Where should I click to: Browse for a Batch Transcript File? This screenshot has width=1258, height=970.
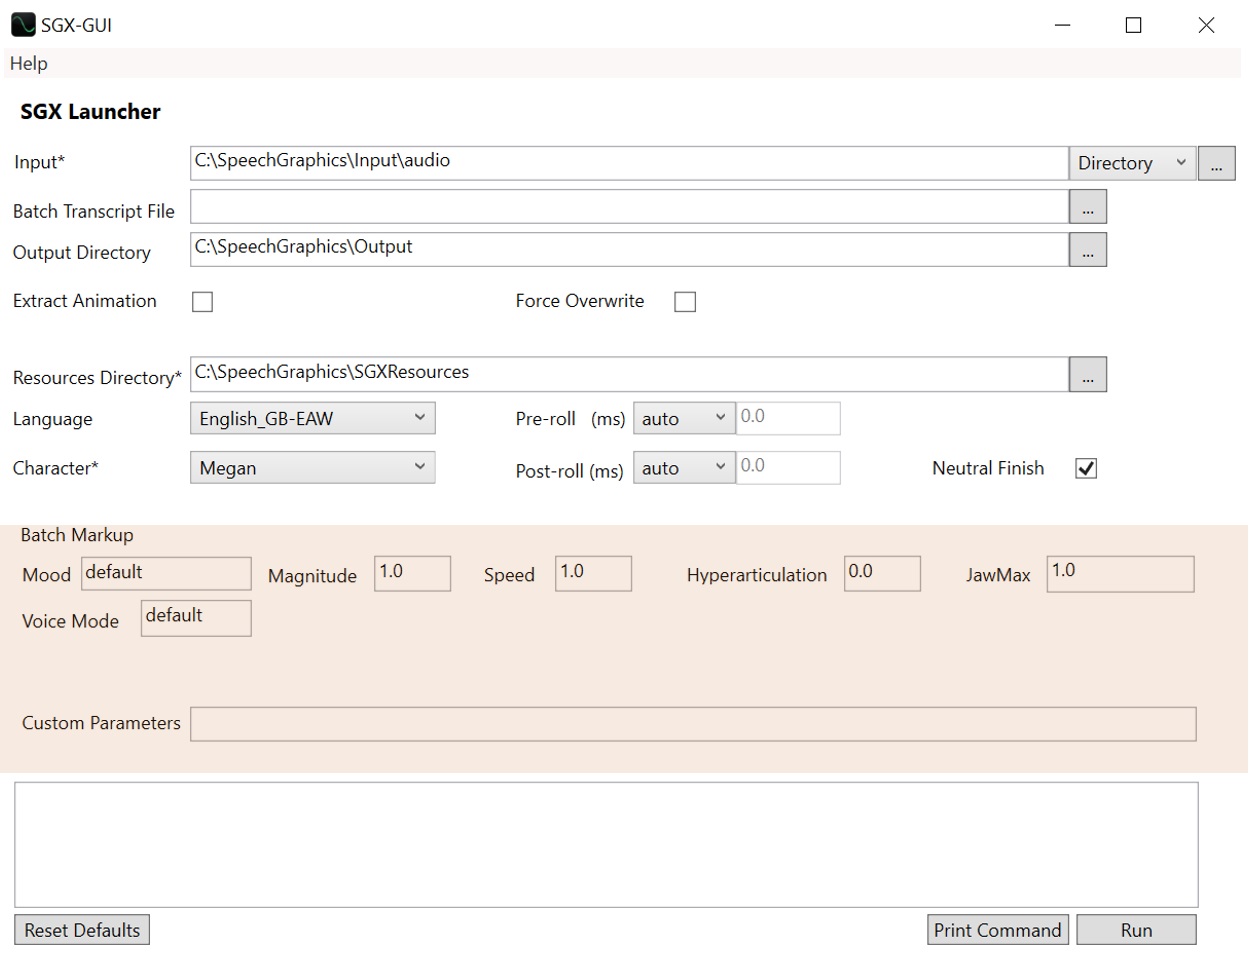1087,207
